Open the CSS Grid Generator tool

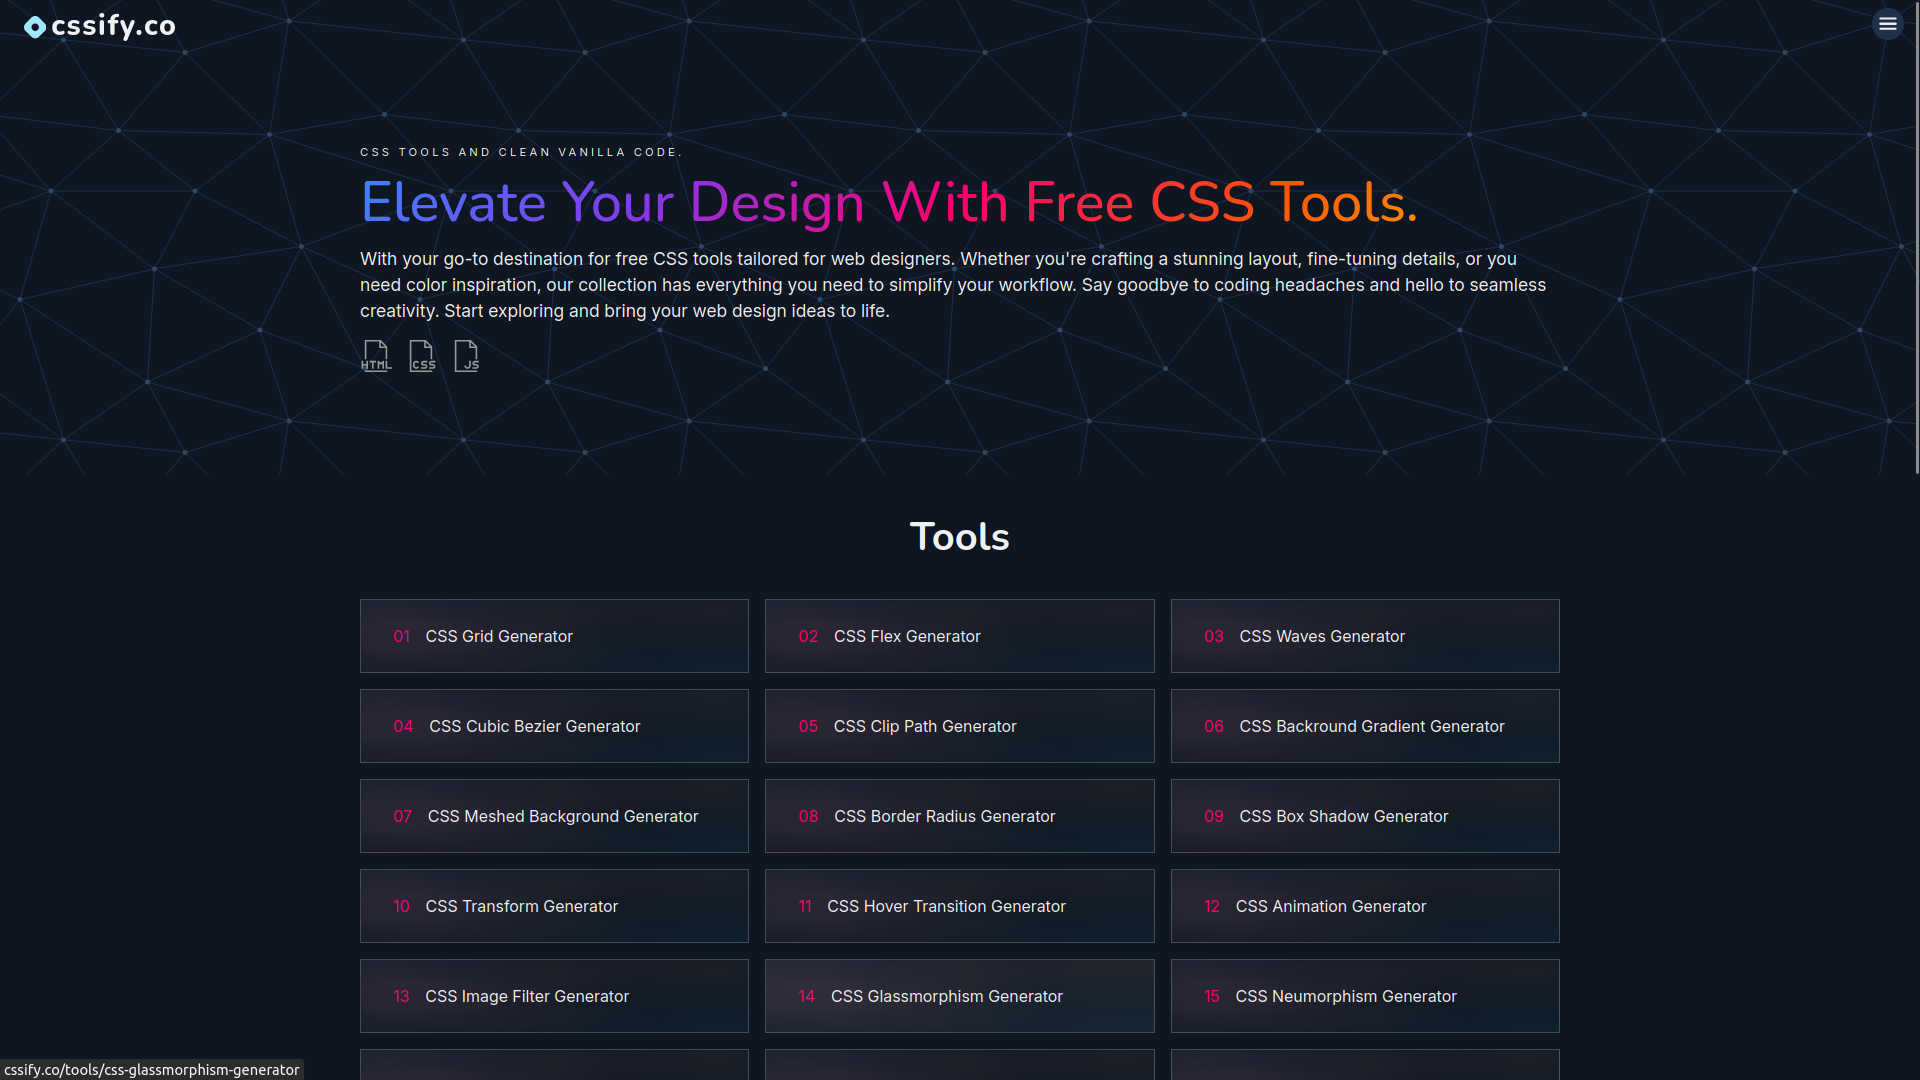point(554,636)
